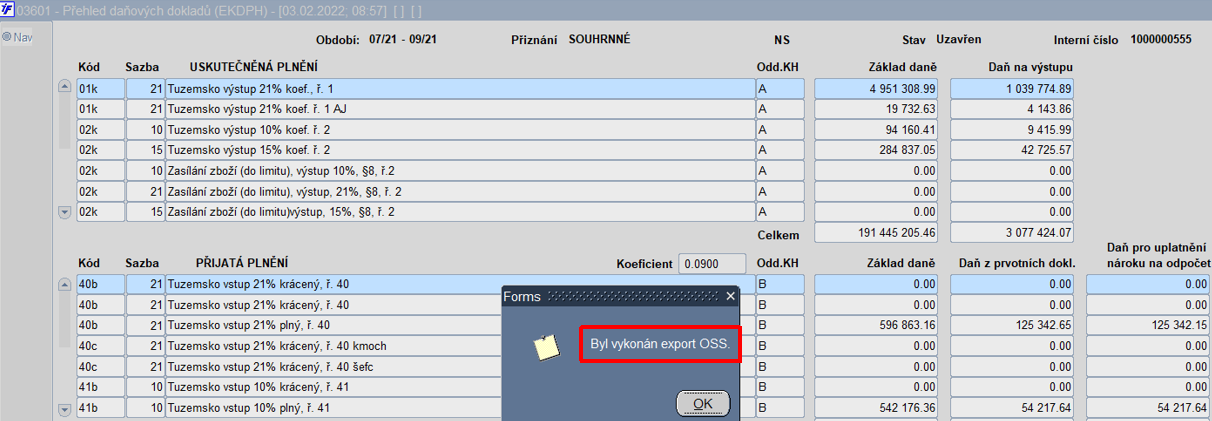Click the tax base value 4 951 308.99

(877, 89)
